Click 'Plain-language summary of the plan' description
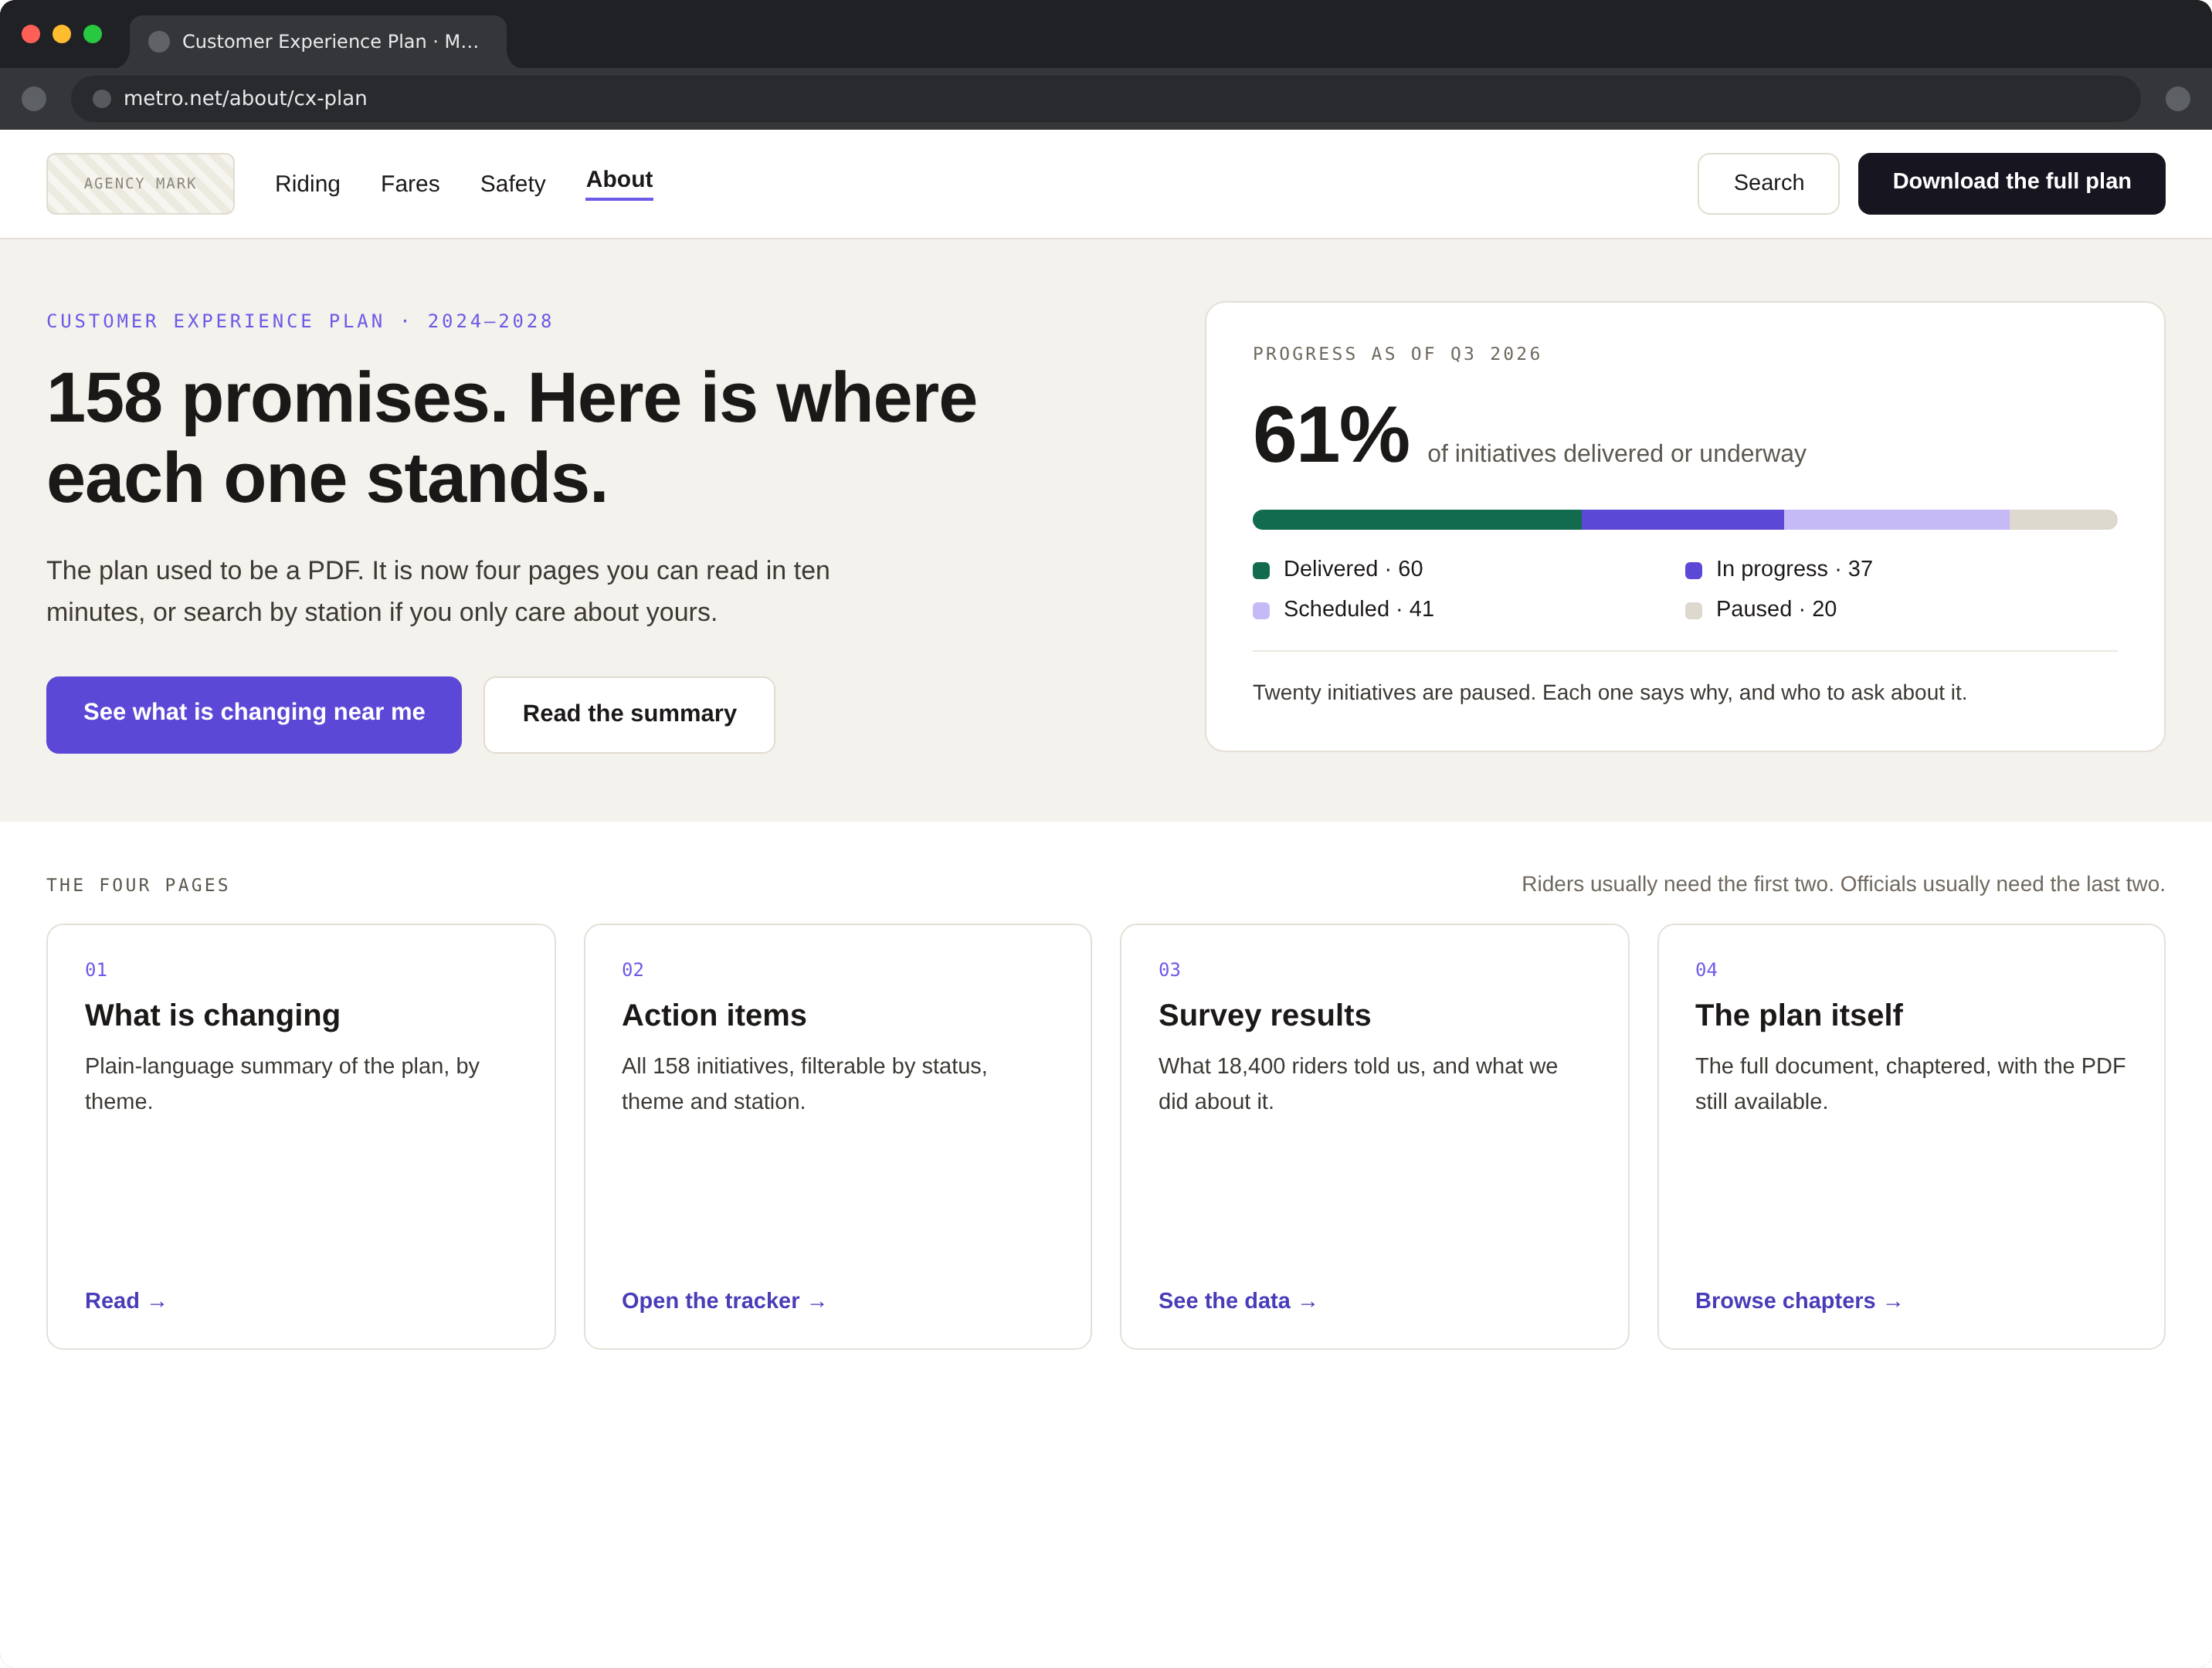Viewport: 2212px width, 1668px height. tap(282, 1083)
